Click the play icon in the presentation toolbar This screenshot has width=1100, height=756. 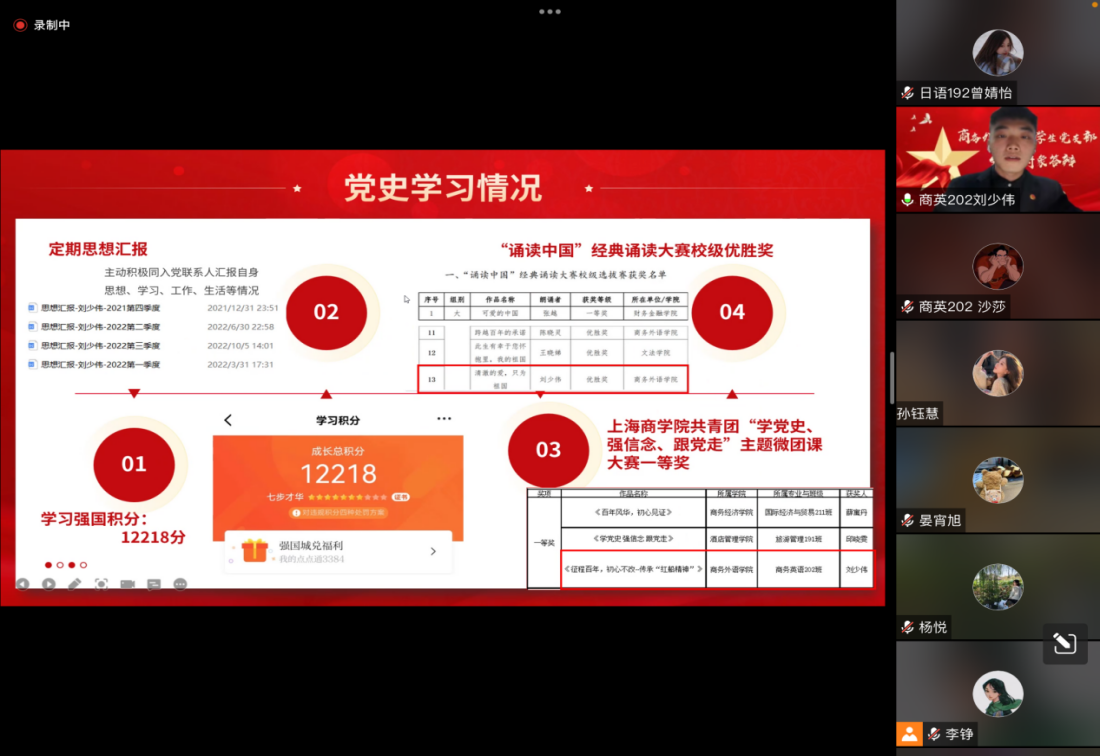(x=49, y=585)
